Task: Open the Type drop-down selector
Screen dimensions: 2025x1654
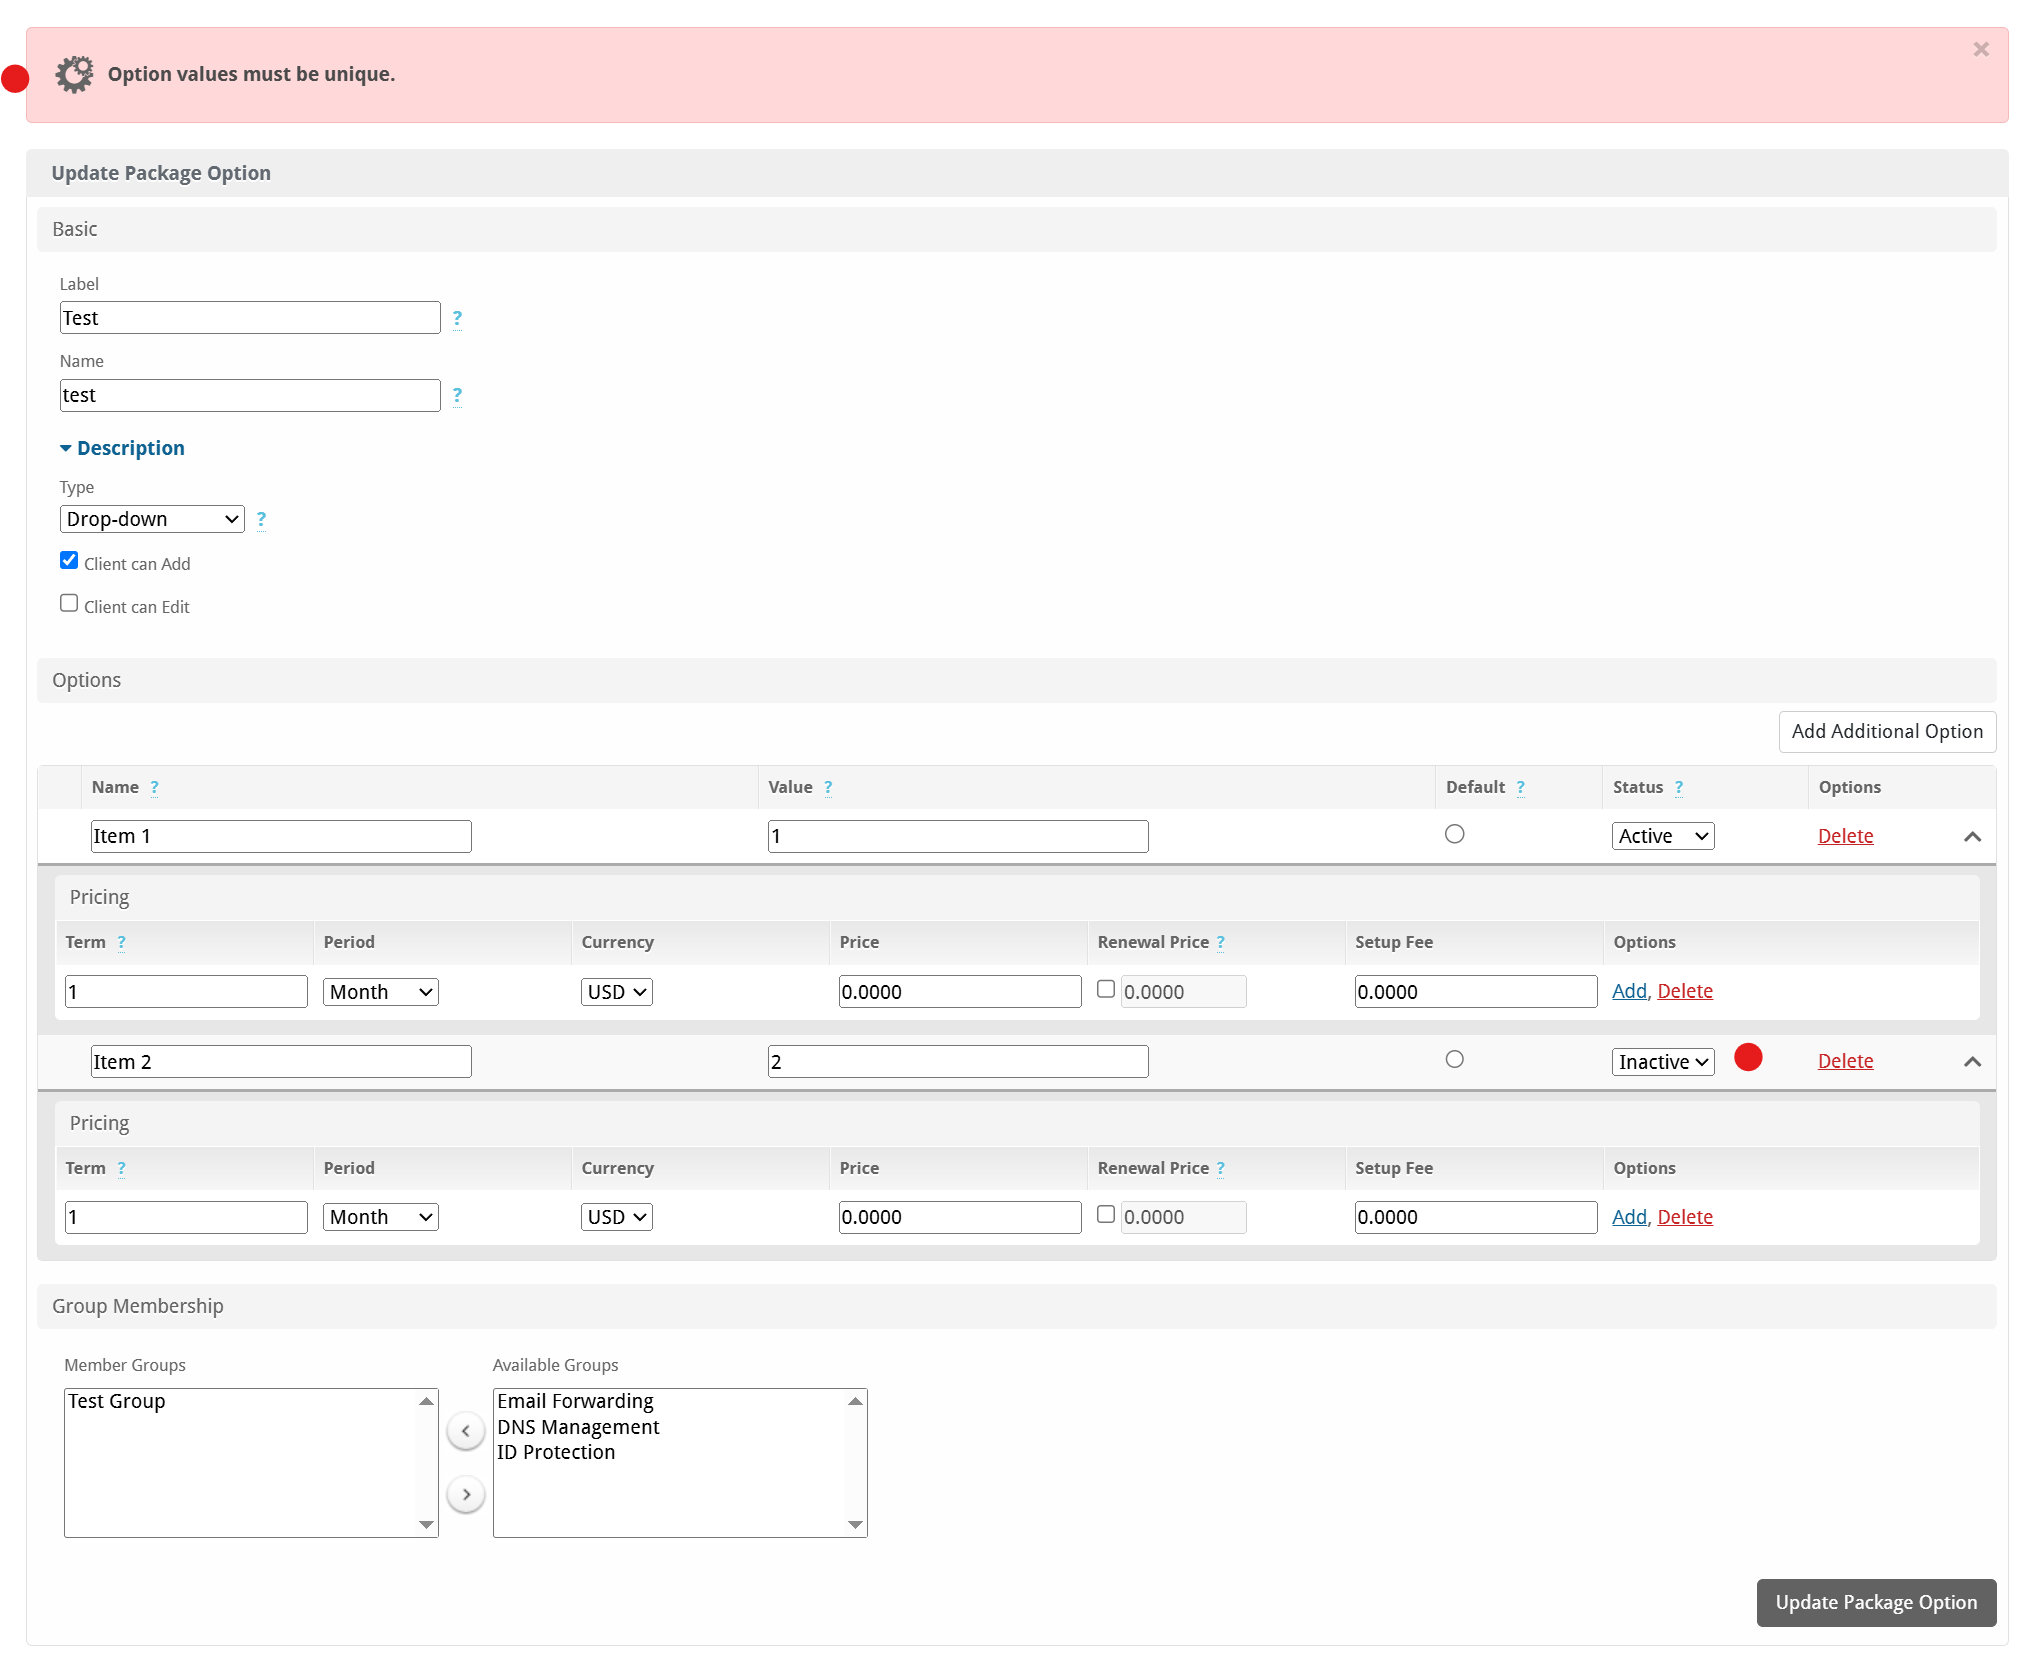Action: click(x=152, y=519)
